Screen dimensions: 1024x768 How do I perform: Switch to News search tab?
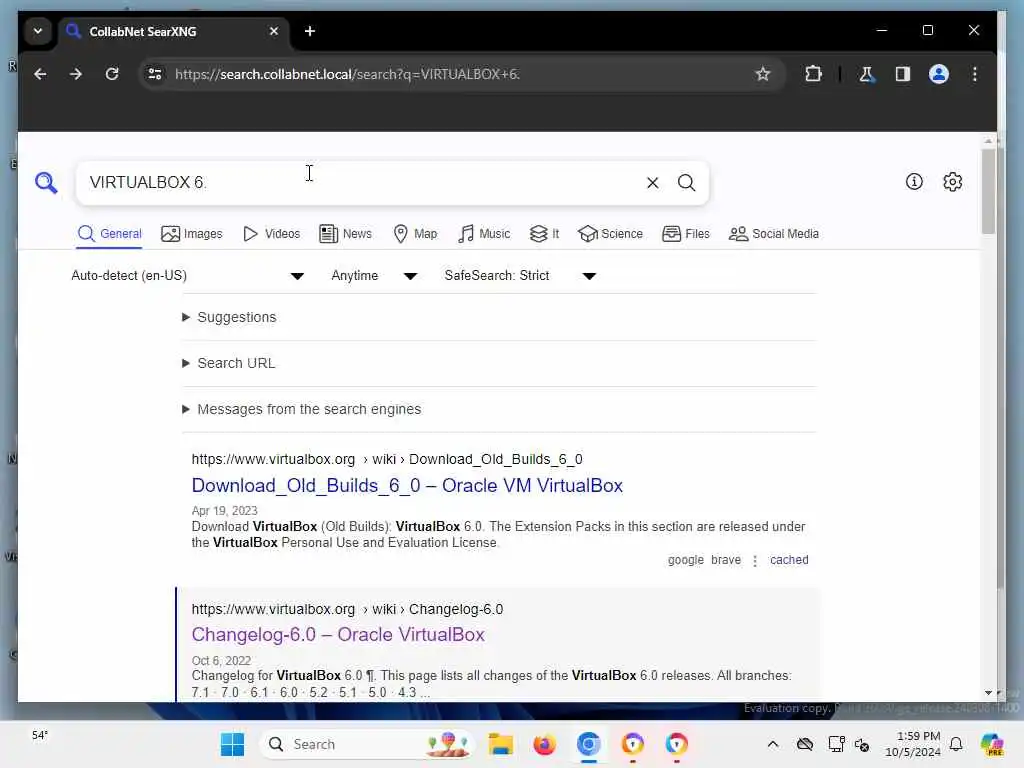(345, 234)
